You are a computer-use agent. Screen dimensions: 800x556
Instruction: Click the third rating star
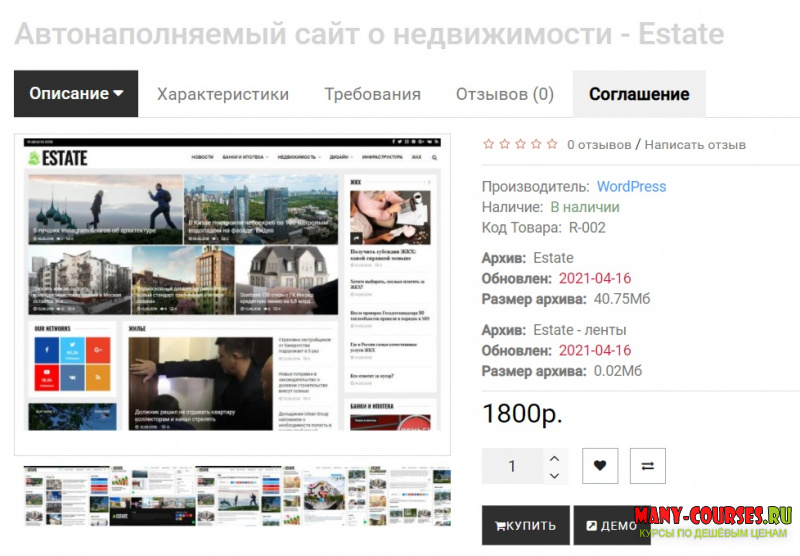pos(520,144)
